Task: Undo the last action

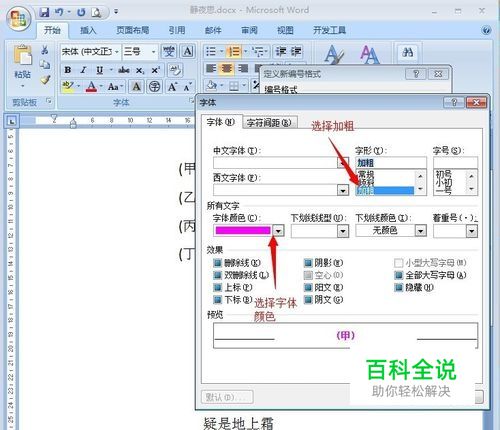Action: point(59,12)
